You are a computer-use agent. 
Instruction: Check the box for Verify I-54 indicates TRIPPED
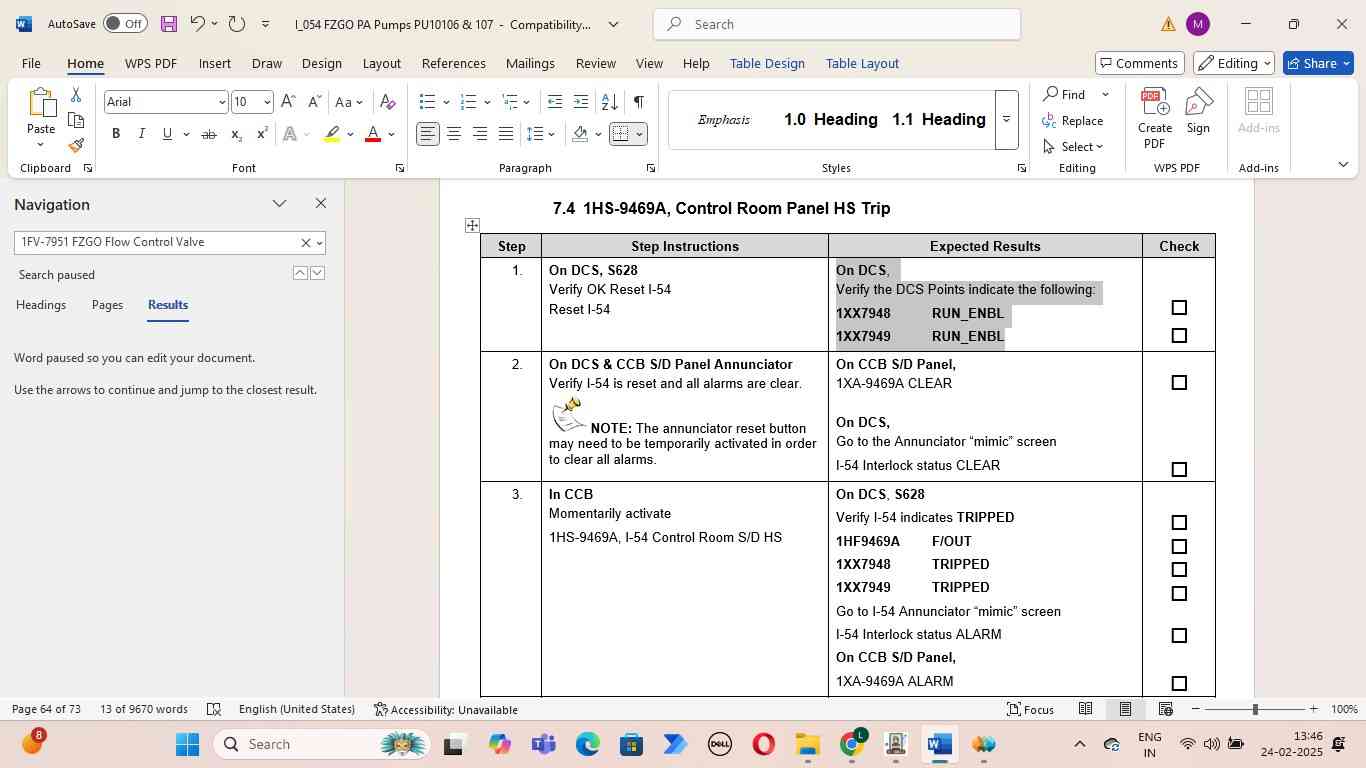(x=1179, y=522)
